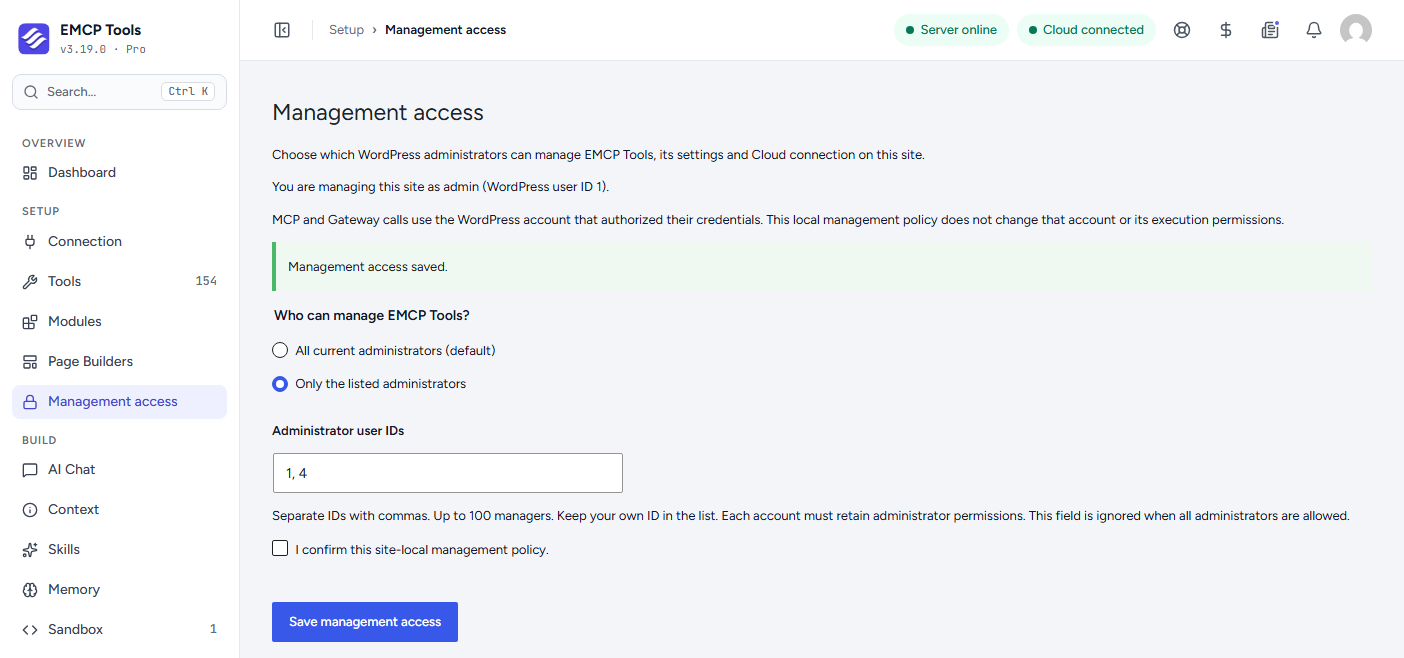Click the Tools count badge 154
This screenshot has width=1404, height=658.
[x=206, y=282]
